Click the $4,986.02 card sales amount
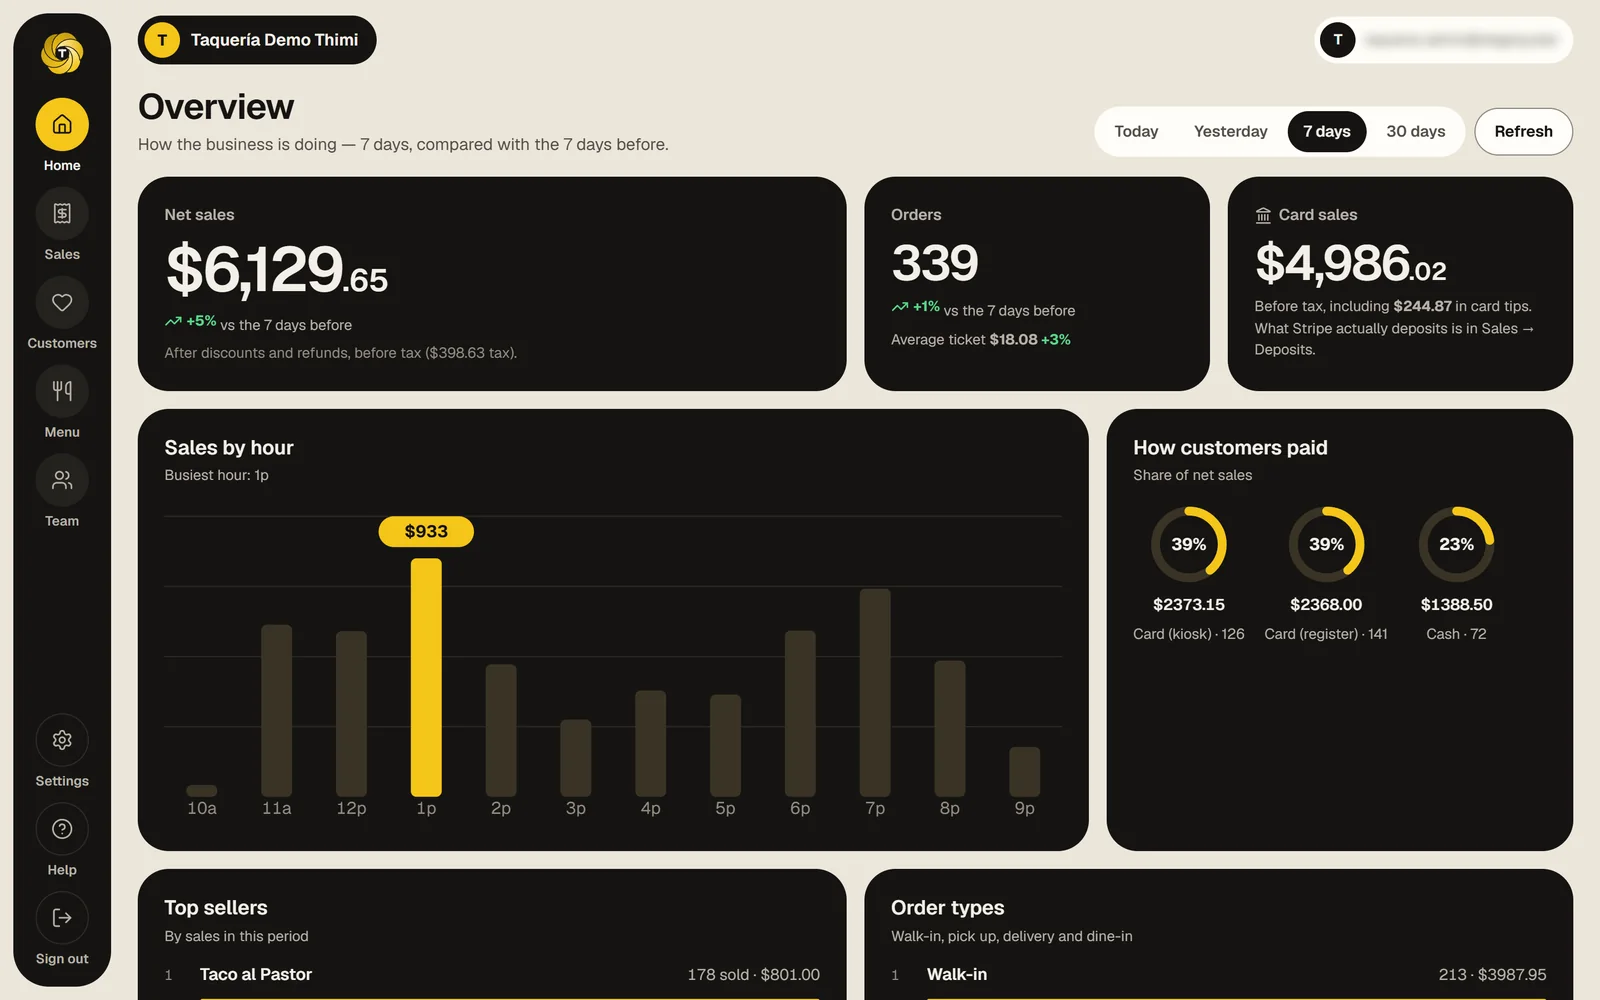The height and width of the screenshot is (1000, 1600). (1350, 263)
